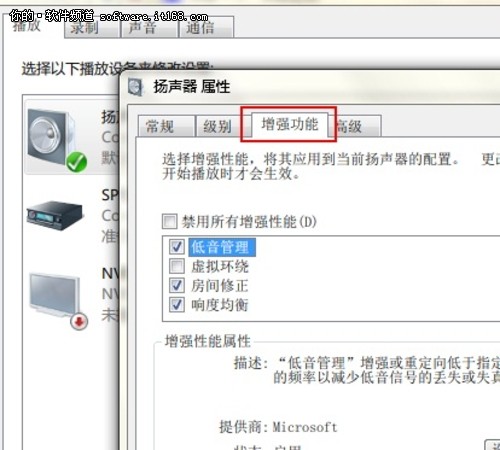This screenshot has width=500, height=450.
Task: Switch to the 常规 tab
Action: coord(166,126)
